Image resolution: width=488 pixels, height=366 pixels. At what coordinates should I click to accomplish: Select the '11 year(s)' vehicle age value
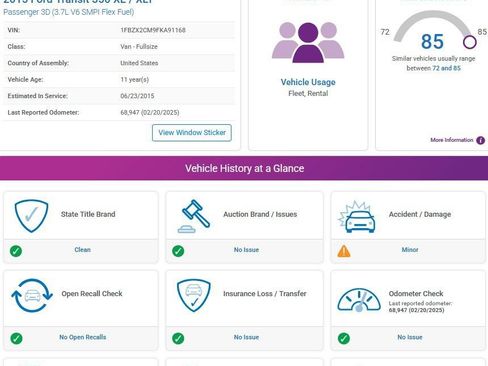(134, 79)
